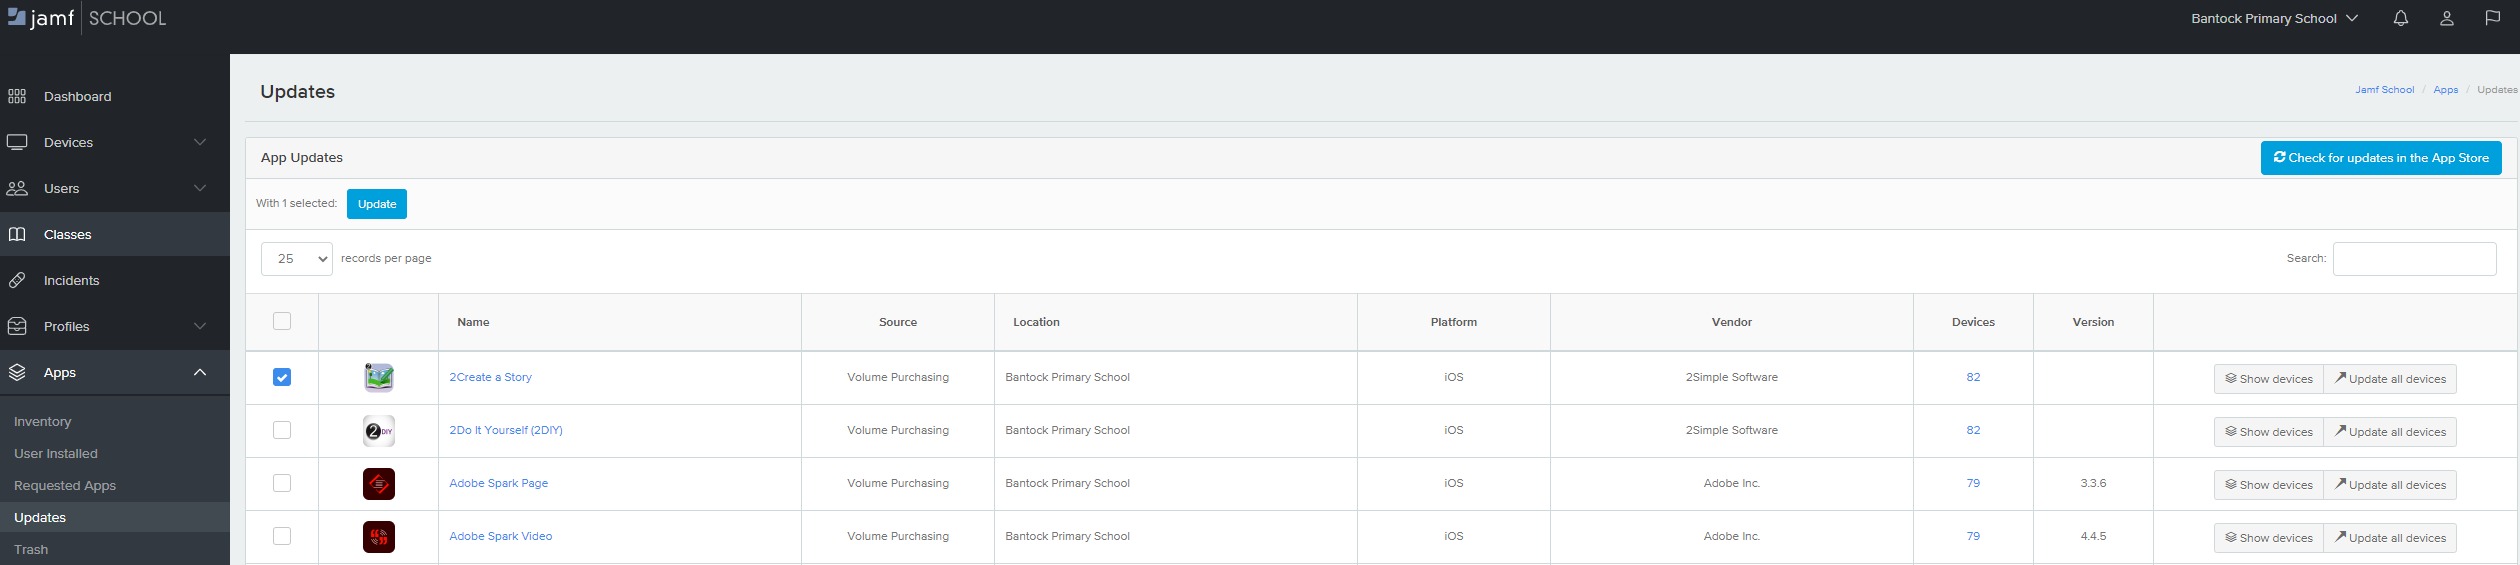Open the Adobe Spark Video link
The image size is (2520, 565).
[x=500, y=536]
